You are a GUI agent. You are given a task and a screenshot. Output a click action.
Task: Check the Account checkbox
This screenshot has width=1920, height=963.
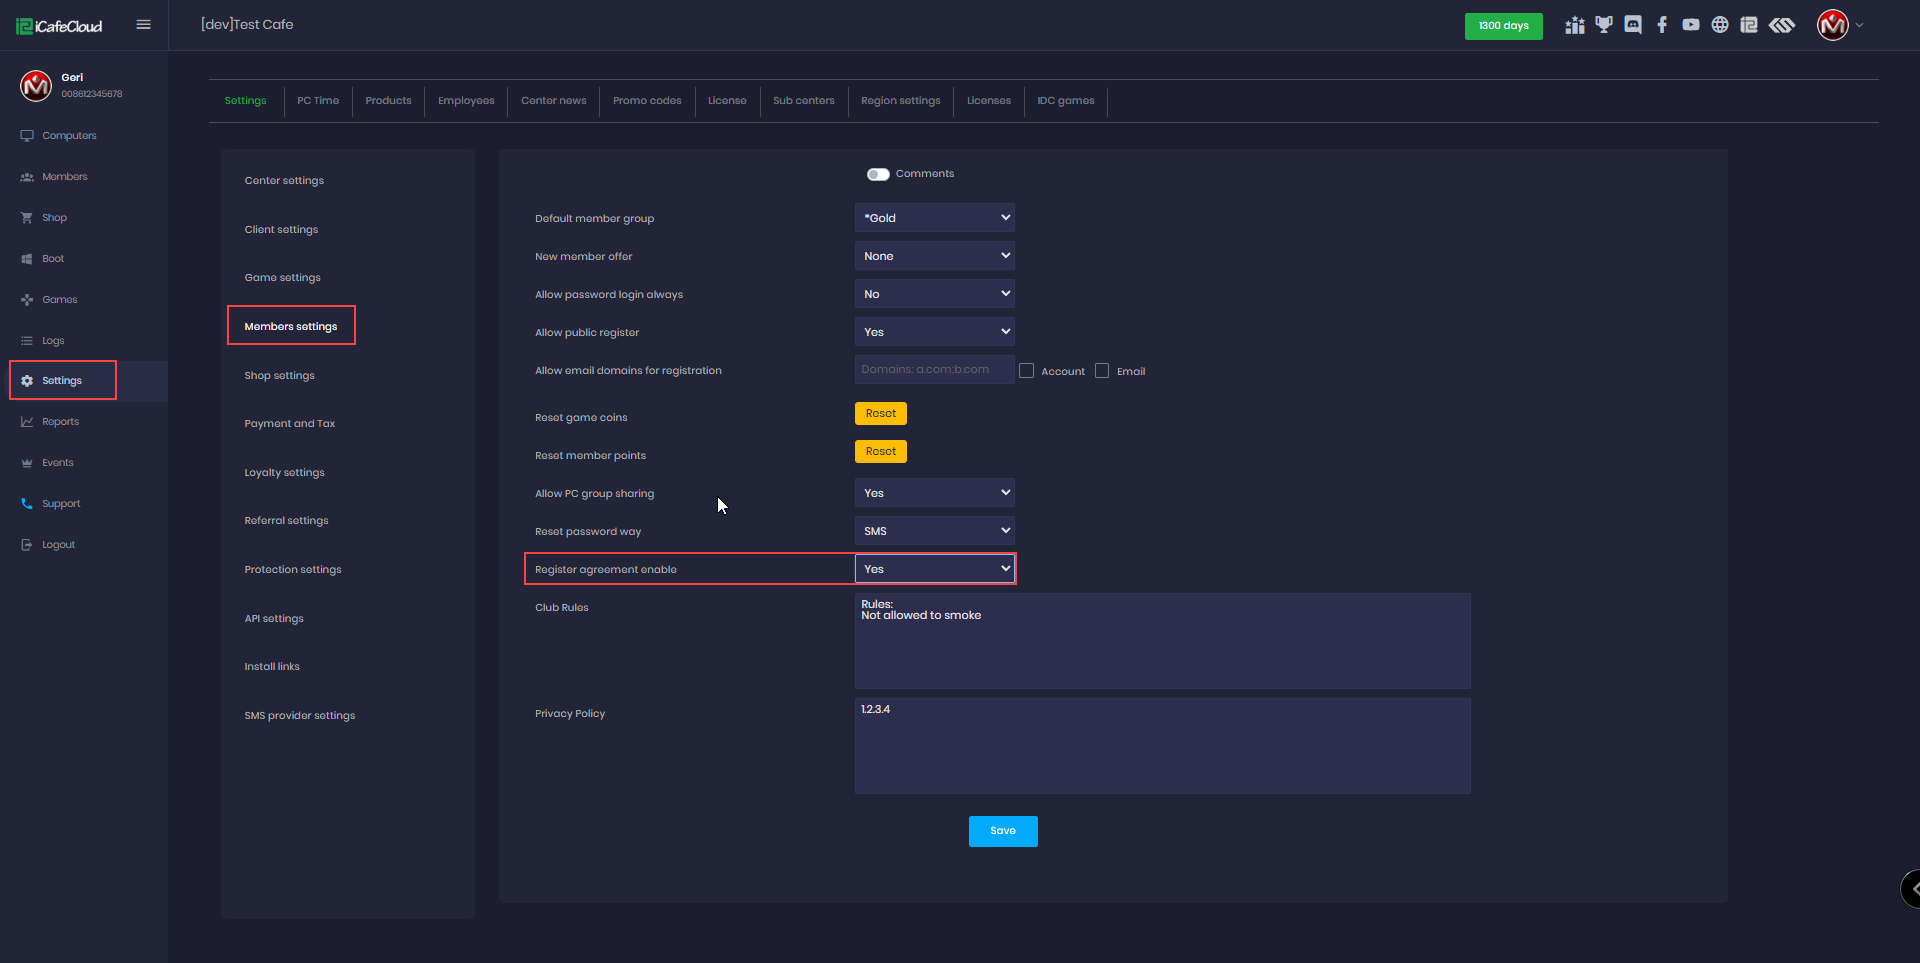point(1027,371)
